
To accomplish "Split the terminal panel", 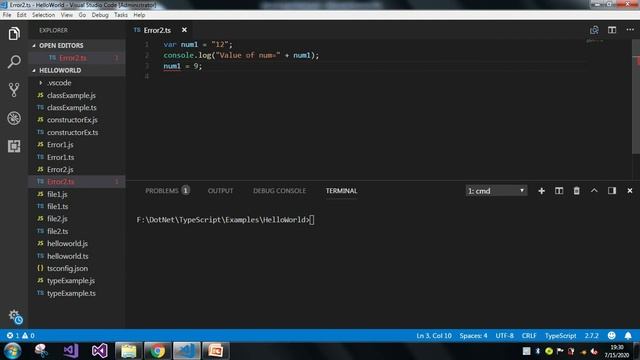I will [559, 191].
